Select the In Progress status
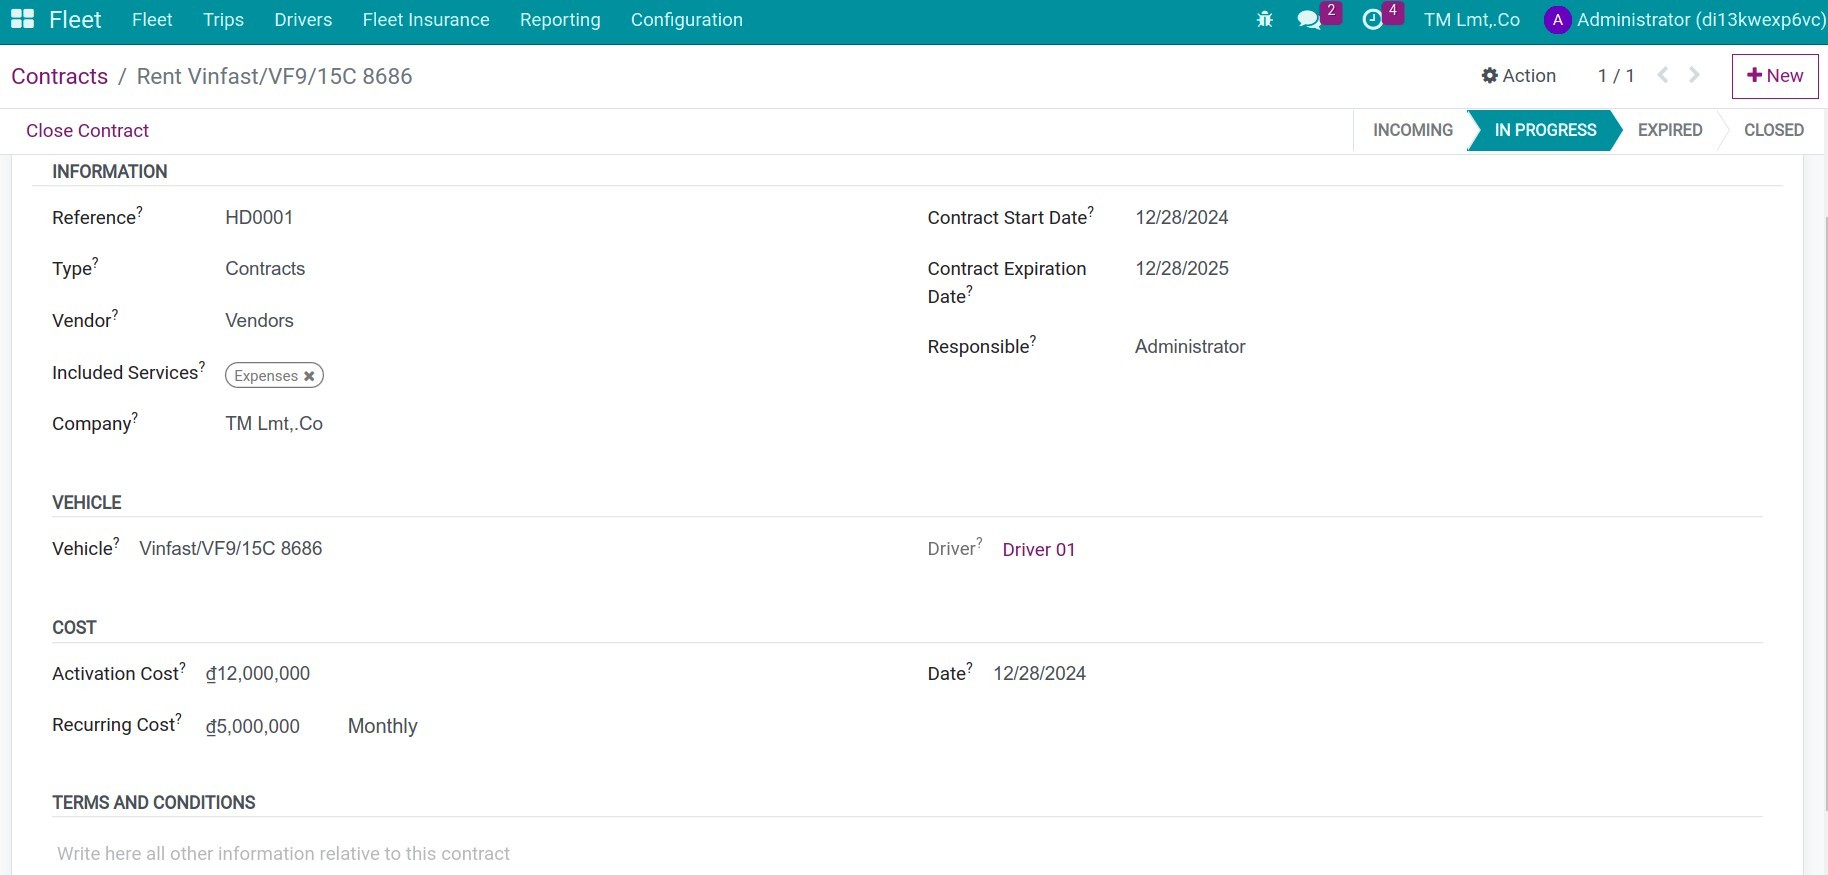Image resolution: width=1828 pixels, height=875 pixels. tap(1545, 130)
